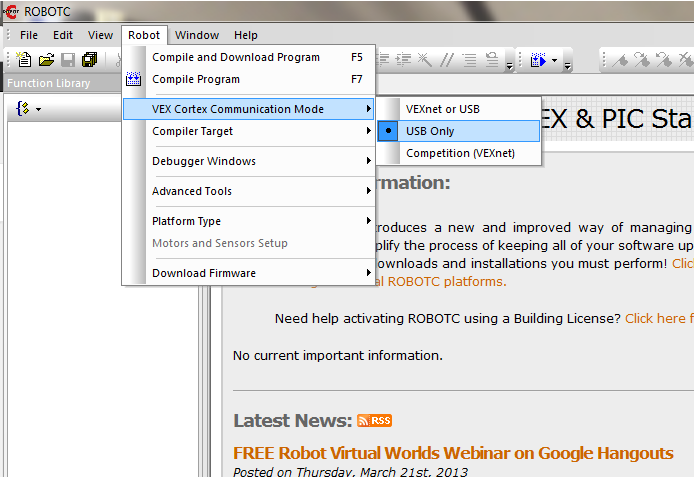Click the Save All icon
The width and height of the screenshot is (694, 477).
tap(89, 60)
